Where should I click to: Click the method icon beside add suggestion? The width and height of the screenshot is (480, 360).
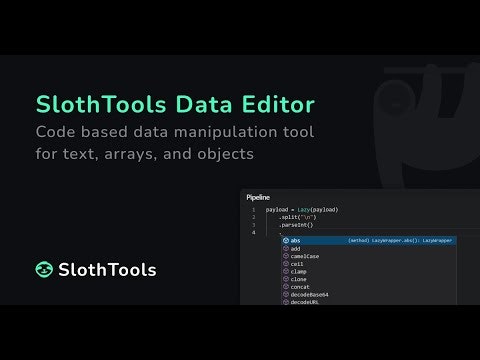pyautogui.click(x=286, y=248)
